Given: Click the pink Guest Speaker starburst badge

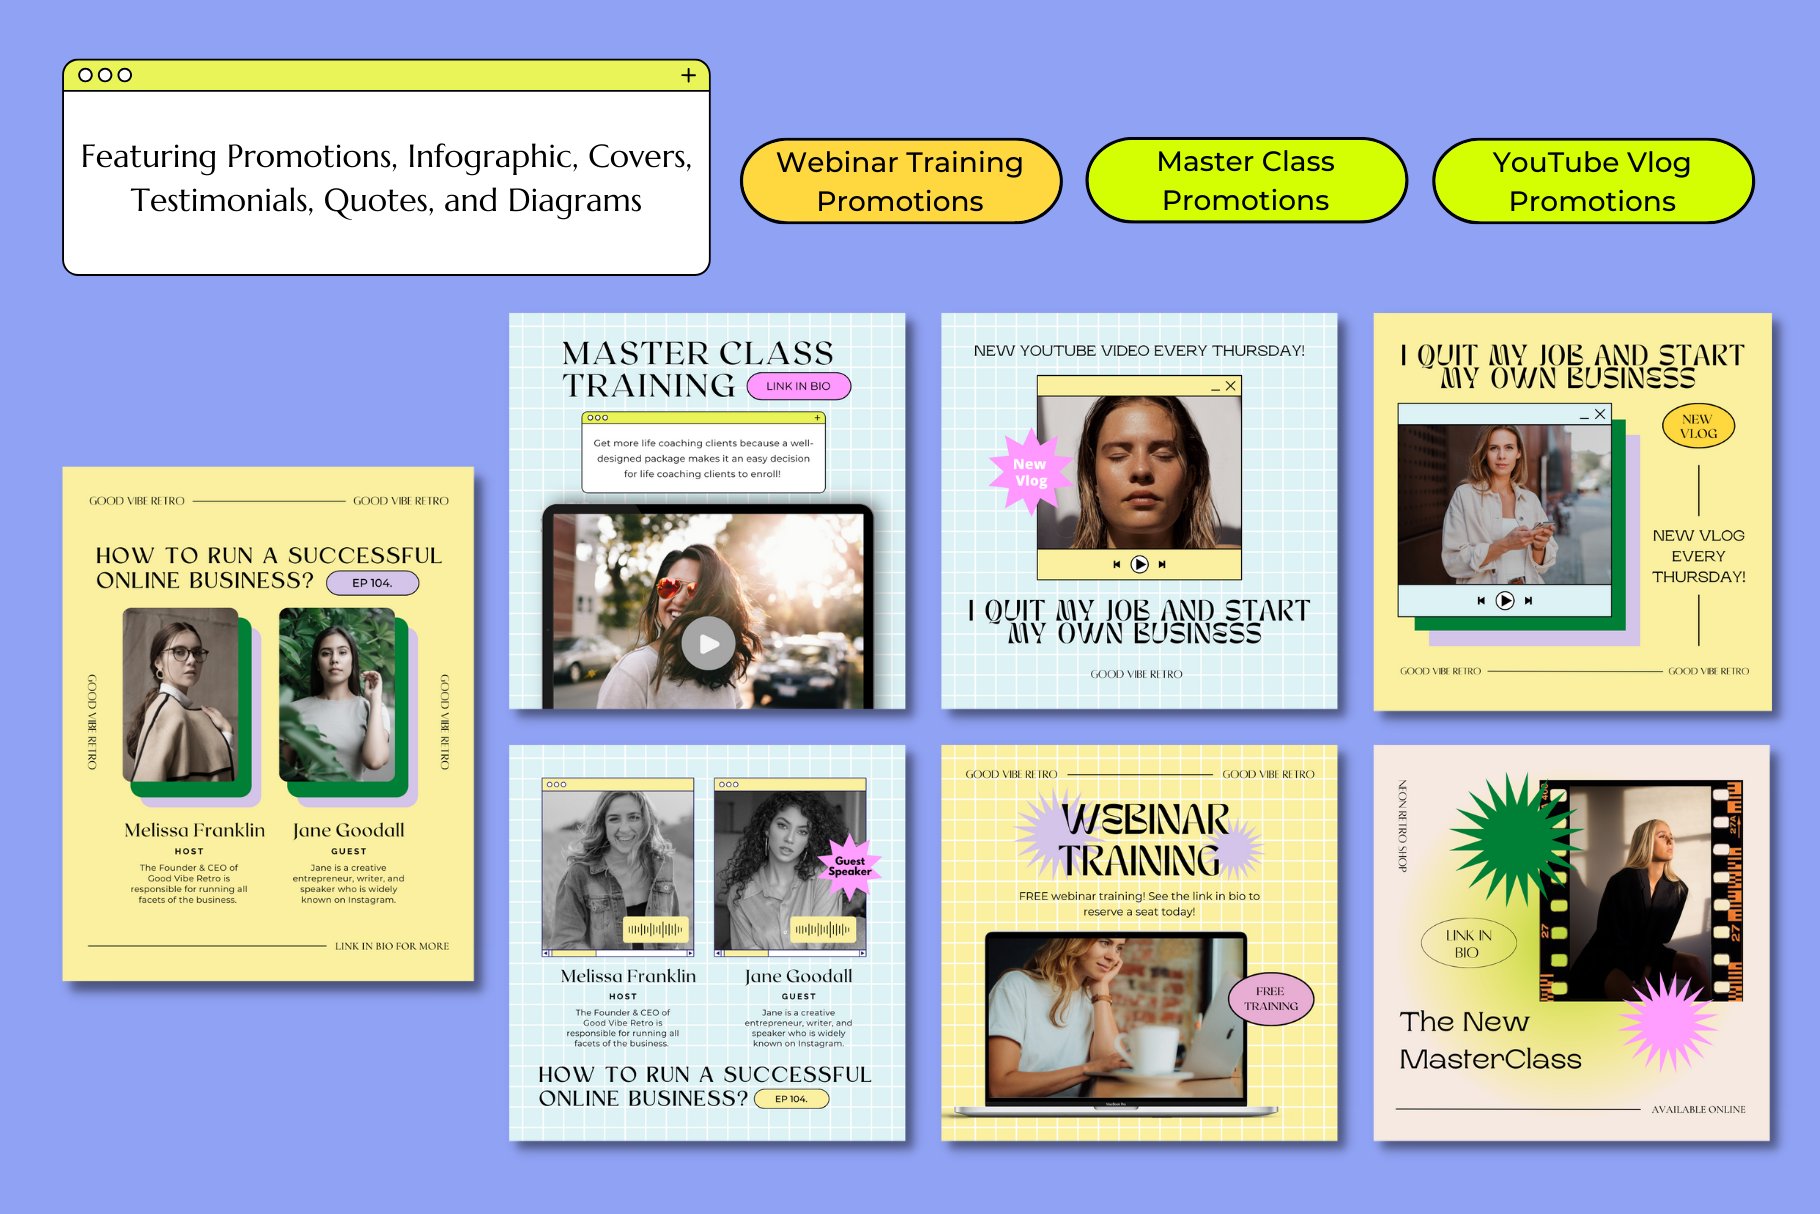Looking at the screenshot, I should (x=849, y=866).
